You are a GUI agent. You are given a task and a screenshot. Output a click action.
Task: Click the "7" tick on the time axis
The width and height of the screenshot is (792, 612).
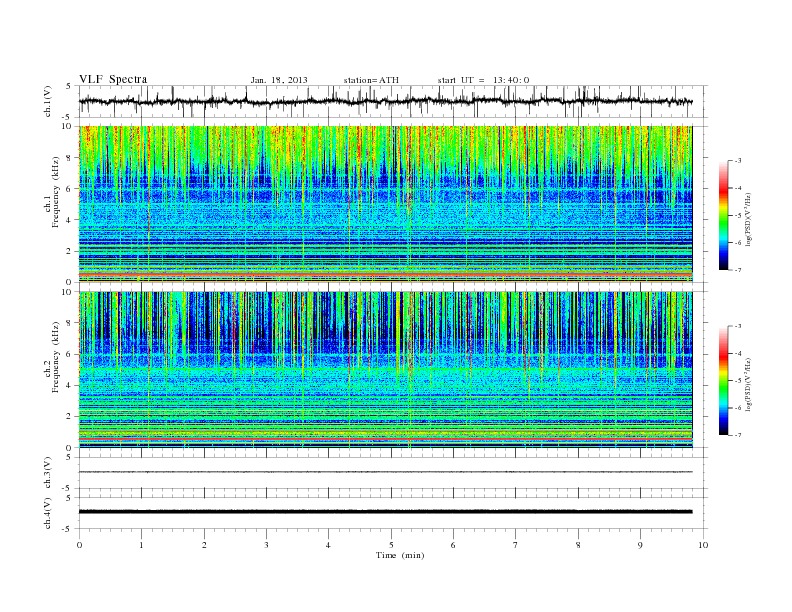(x=516, y=545)
